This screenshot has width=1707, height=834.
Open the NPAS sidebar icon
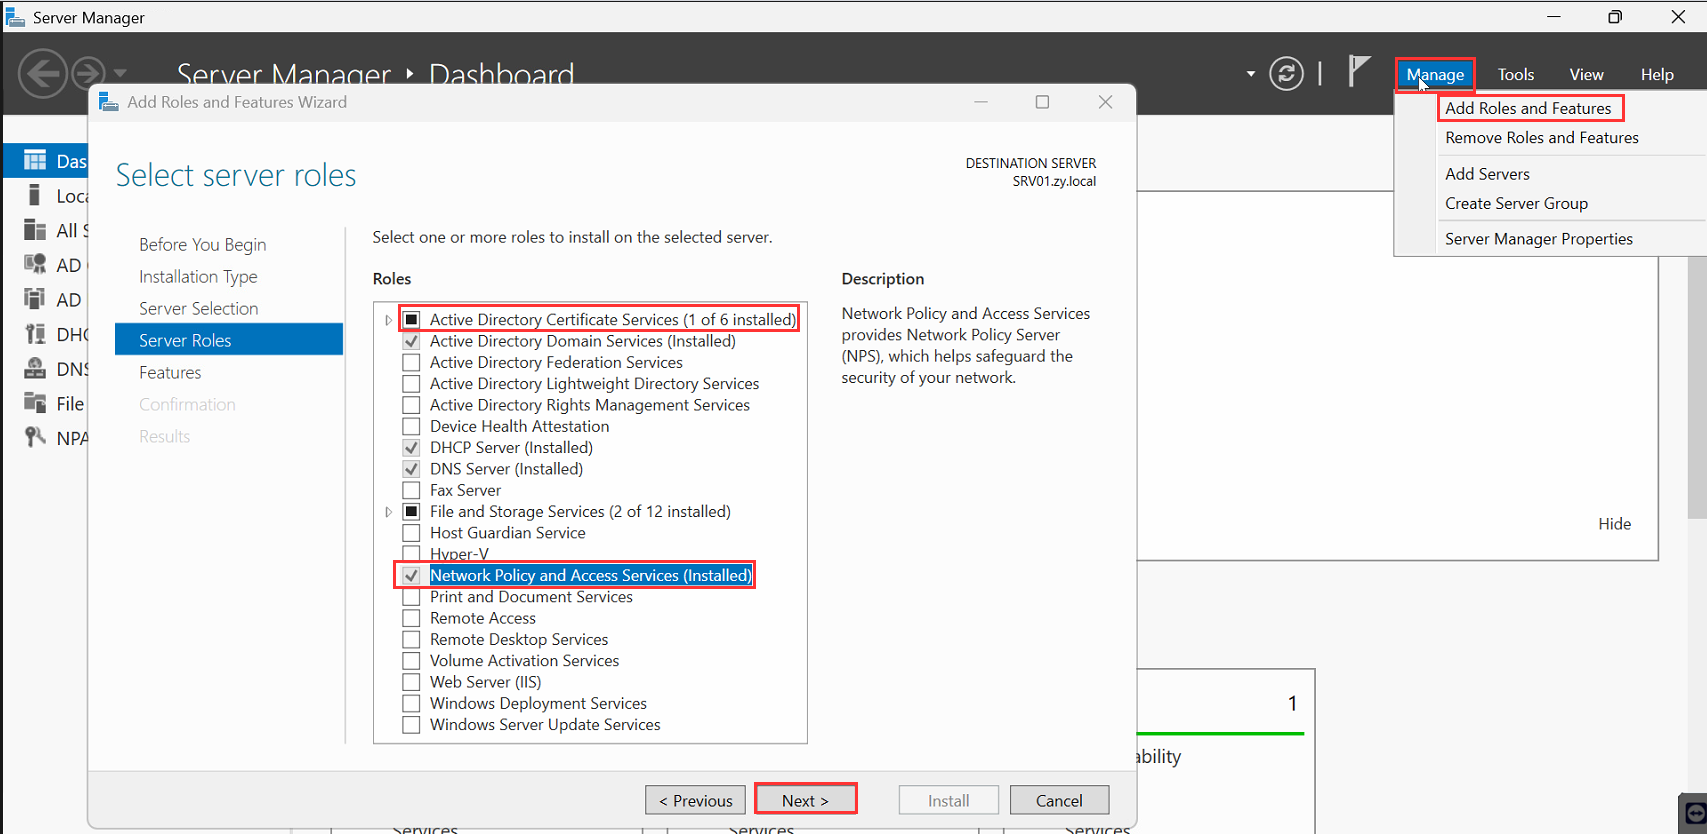click(35, 437)
